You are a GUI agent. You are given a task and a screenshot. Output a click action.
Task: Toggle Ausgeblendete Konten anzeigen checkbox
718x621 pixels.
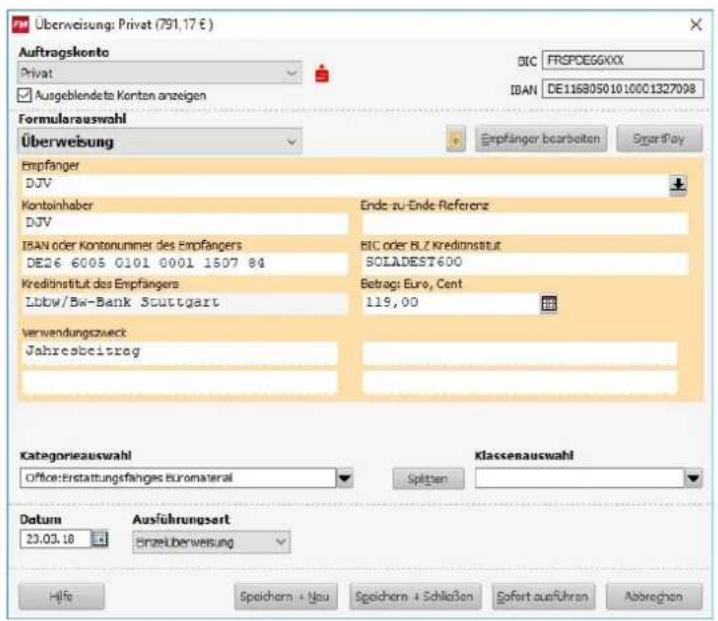tap(24, 95)
